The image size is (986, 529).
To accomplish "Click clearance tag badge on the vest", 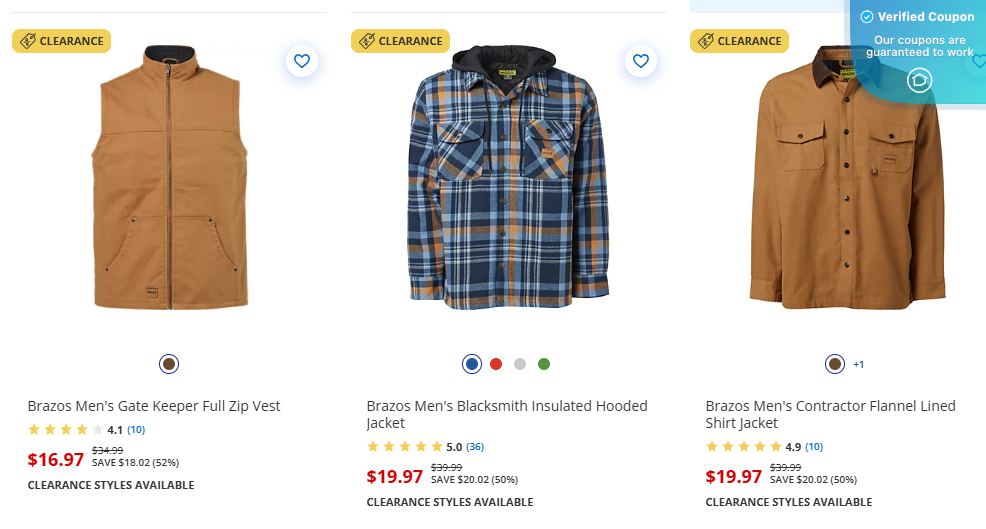I will (x=62, y=41).
